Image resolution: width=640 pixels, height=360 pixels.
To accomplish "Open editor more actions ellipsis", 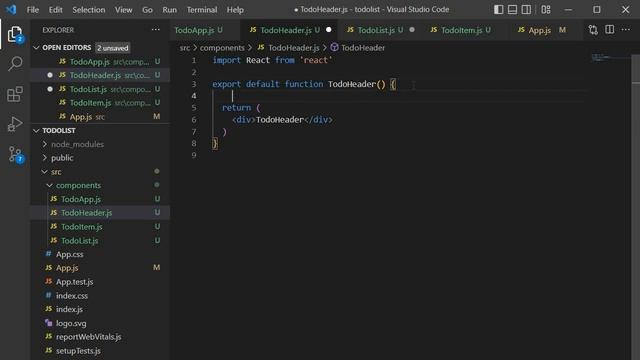I will 626,30.
